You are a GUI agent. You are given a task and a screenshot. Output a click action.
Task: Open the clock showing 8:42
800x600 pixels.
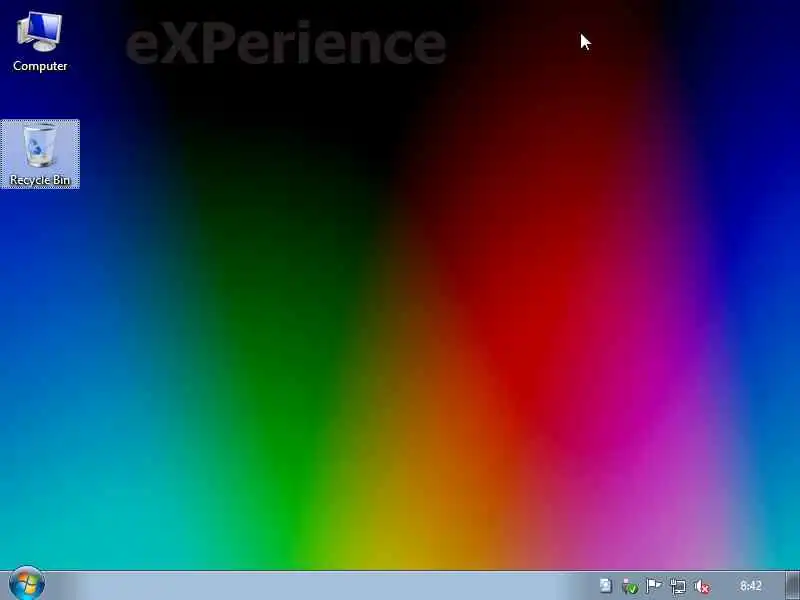751,586
